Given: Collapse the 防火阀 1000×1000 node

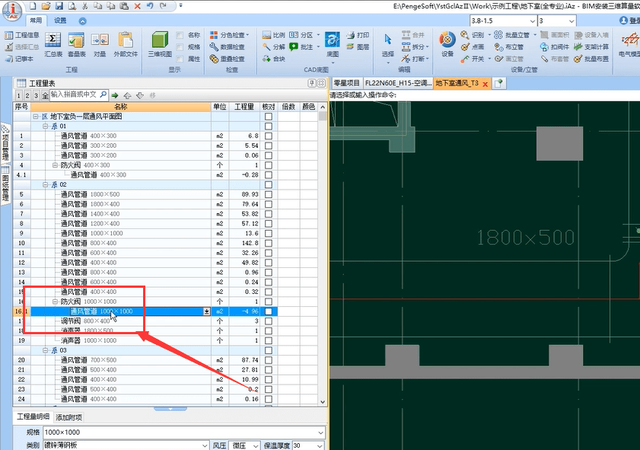Looking at the screenshot, I should (56, 301).
